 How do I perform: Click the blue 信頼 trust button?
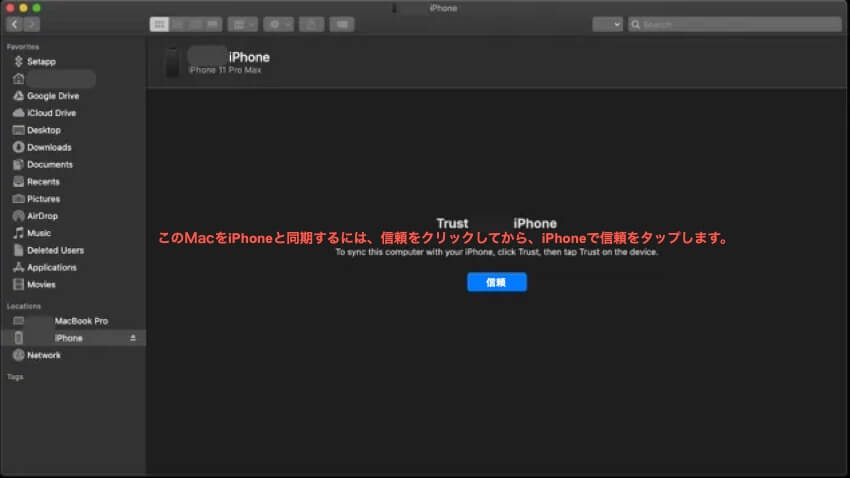point(497,282)
